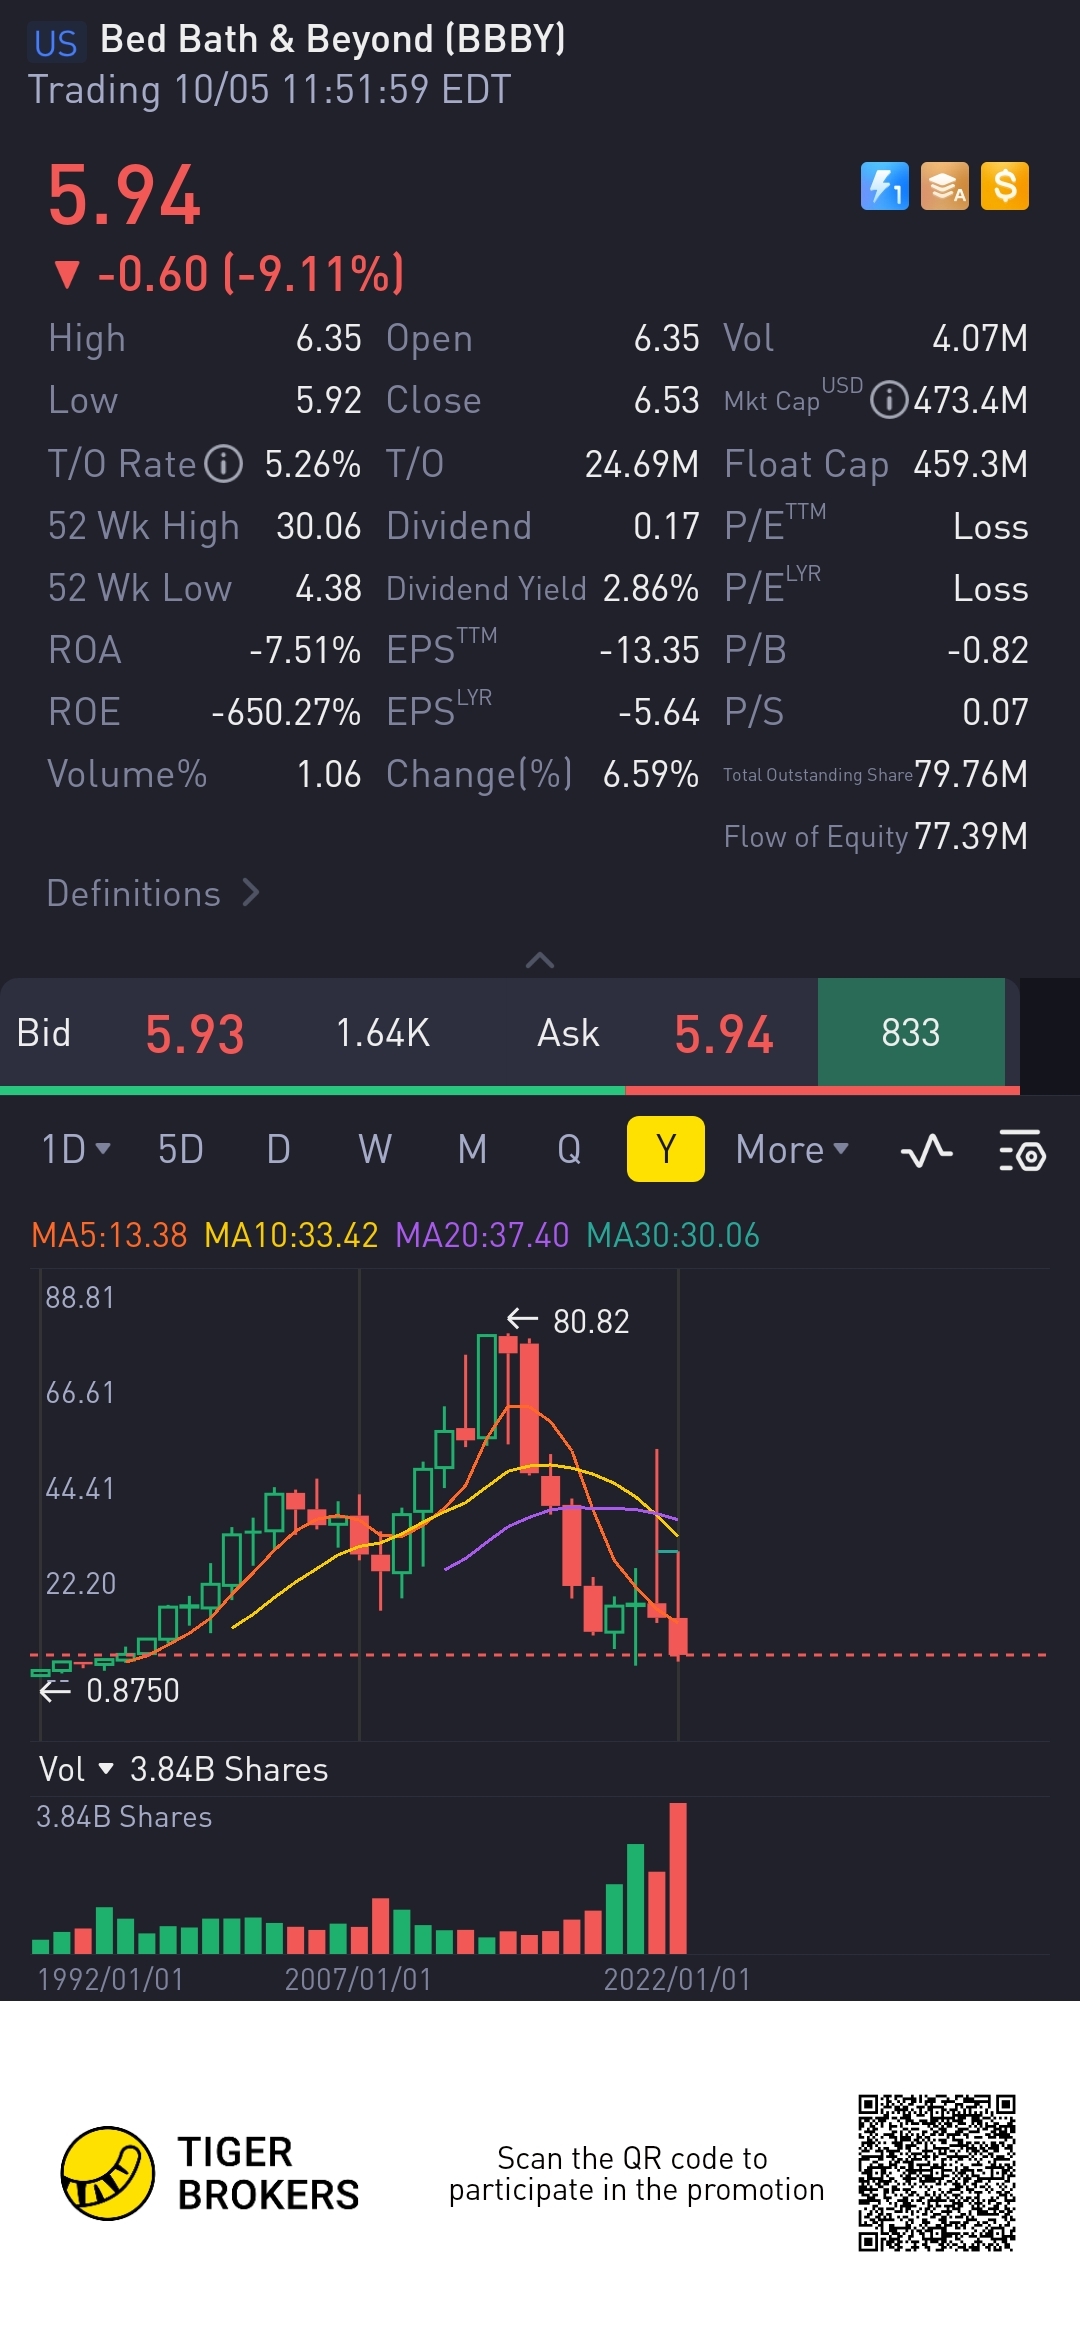Tap the 52 Wk Low value 4.38
This screenshot has height=2346, width=1080.
pos(328,588)
